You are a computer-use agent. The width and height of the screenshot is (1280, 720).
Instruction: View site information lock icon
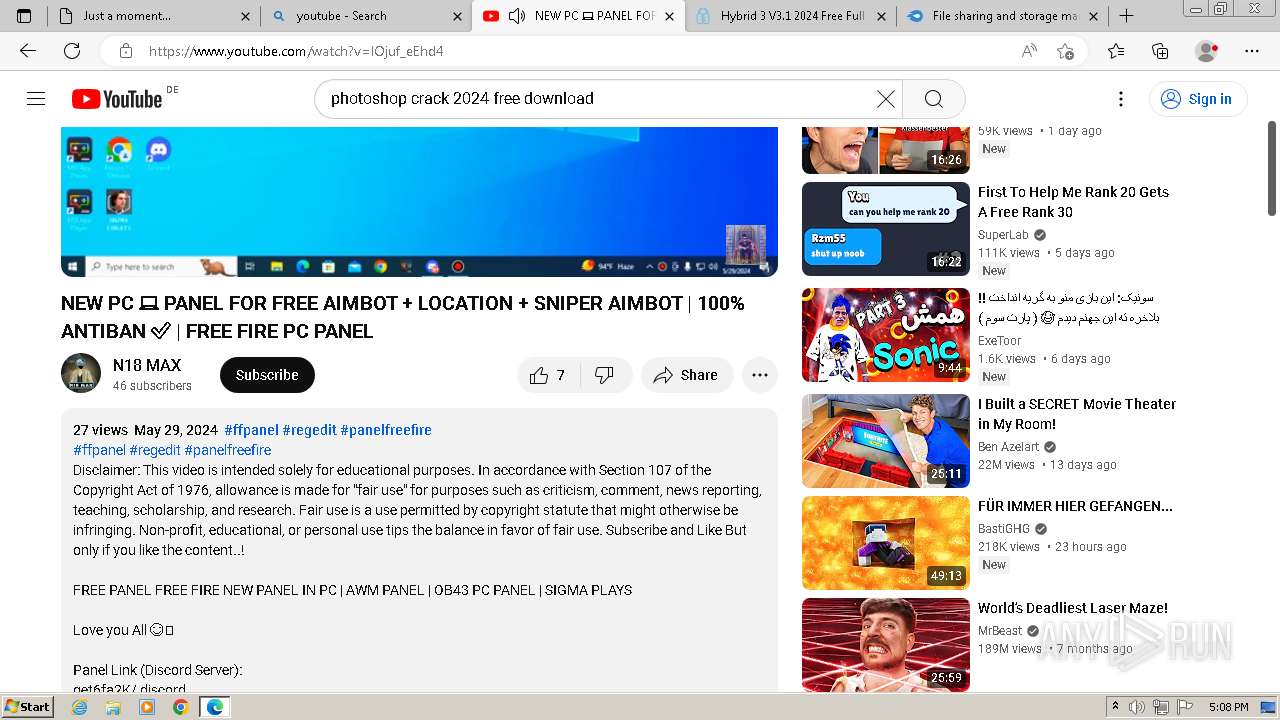click(126, 51)
